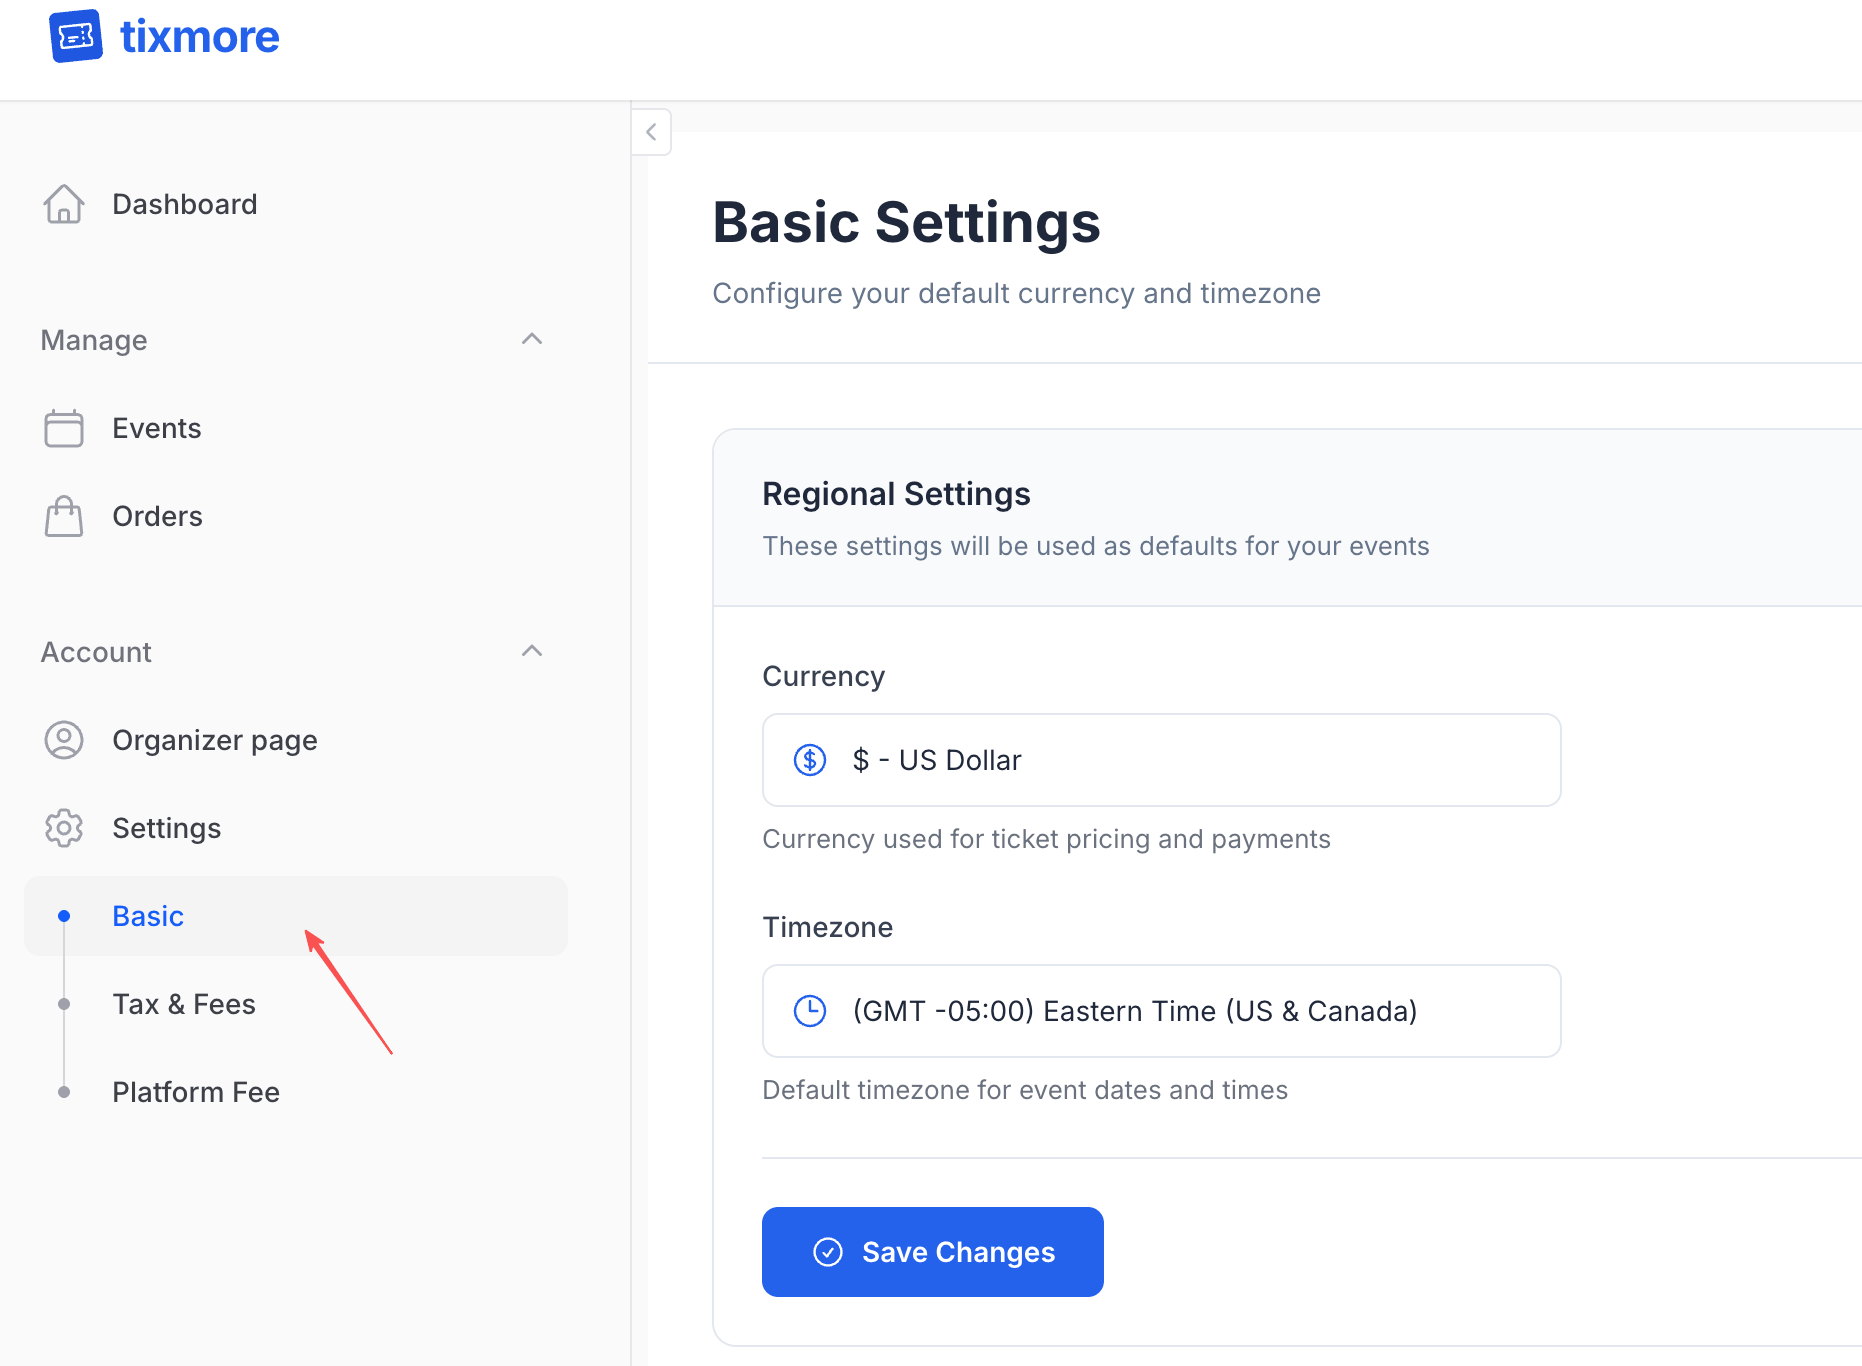The image size is (1862, 1366).
Task: Click the tixmore logo icon
Action: [x=76, y=36]
